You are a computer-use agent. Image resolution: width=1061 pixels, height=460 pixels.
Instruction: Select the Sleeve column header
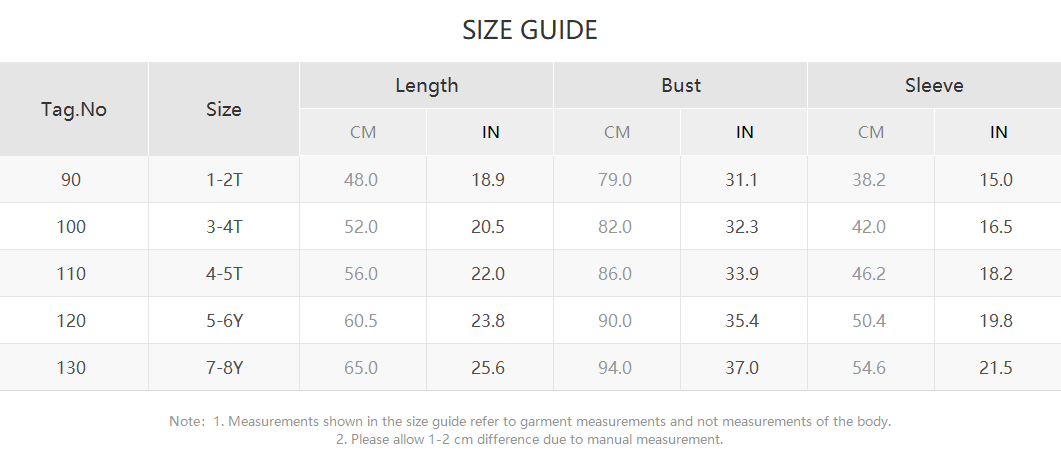point(934,85)
